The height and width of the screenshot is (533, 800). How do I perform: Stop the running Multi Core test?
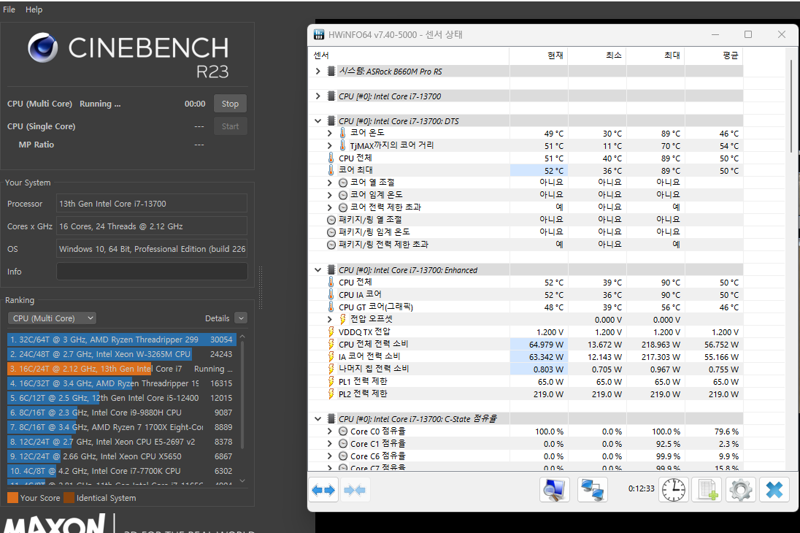click(230, 104)
